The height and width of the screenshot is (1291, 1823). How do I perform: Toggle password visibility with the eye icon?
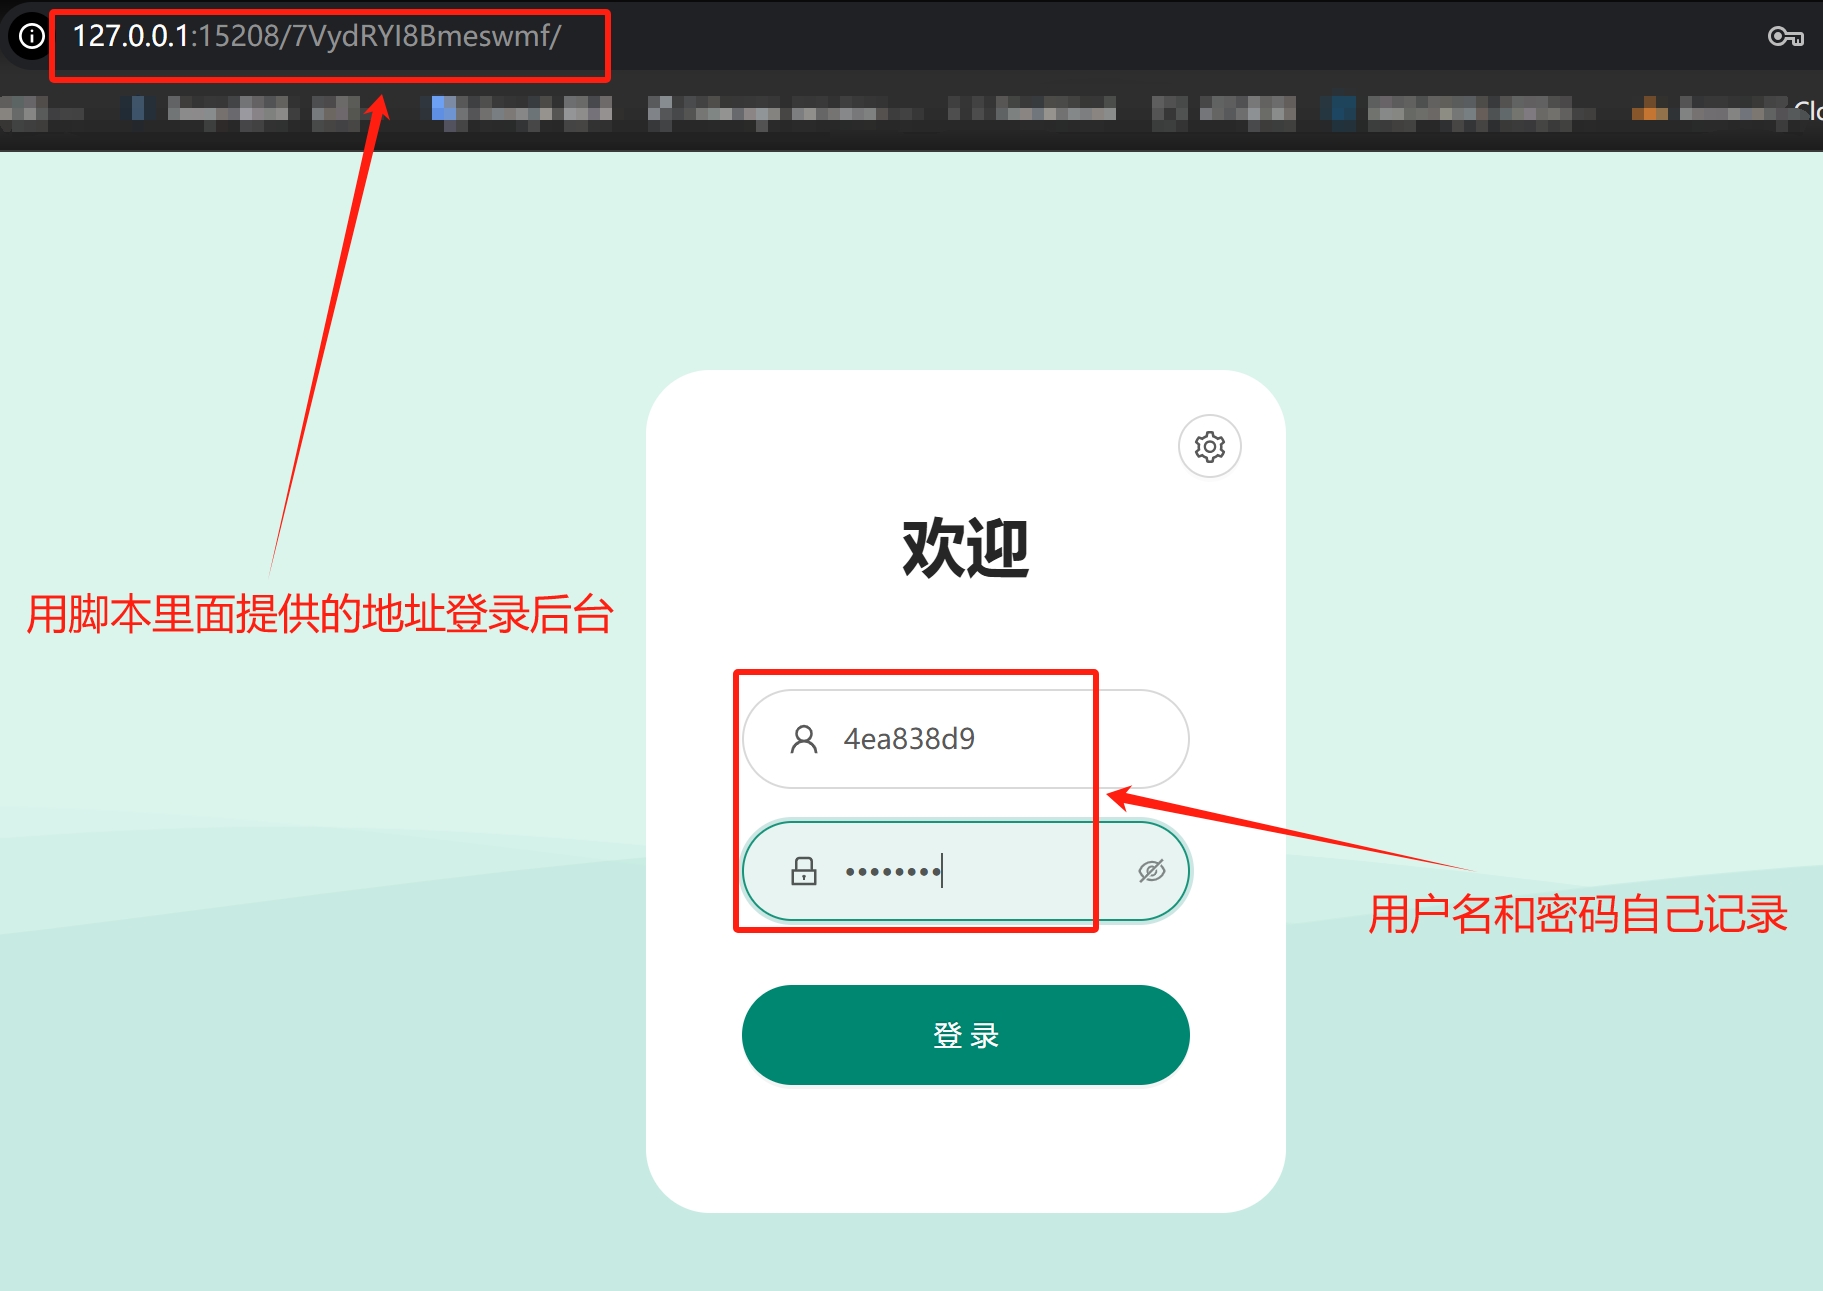[x=1151, y=871]
